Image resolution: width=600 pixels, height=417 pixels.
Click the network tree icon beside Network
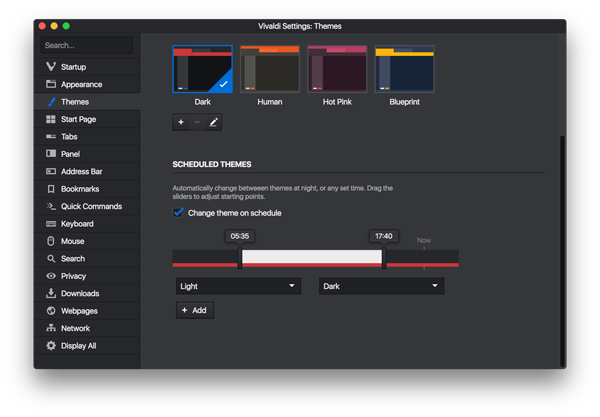tap(51, 328)
